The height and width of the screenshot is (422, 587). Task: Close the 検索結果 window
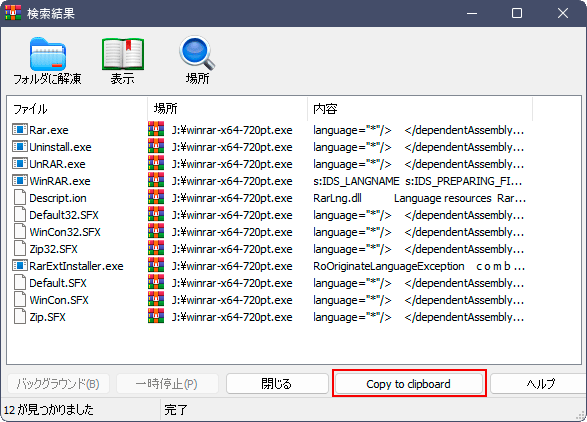(x=563, y=13)
